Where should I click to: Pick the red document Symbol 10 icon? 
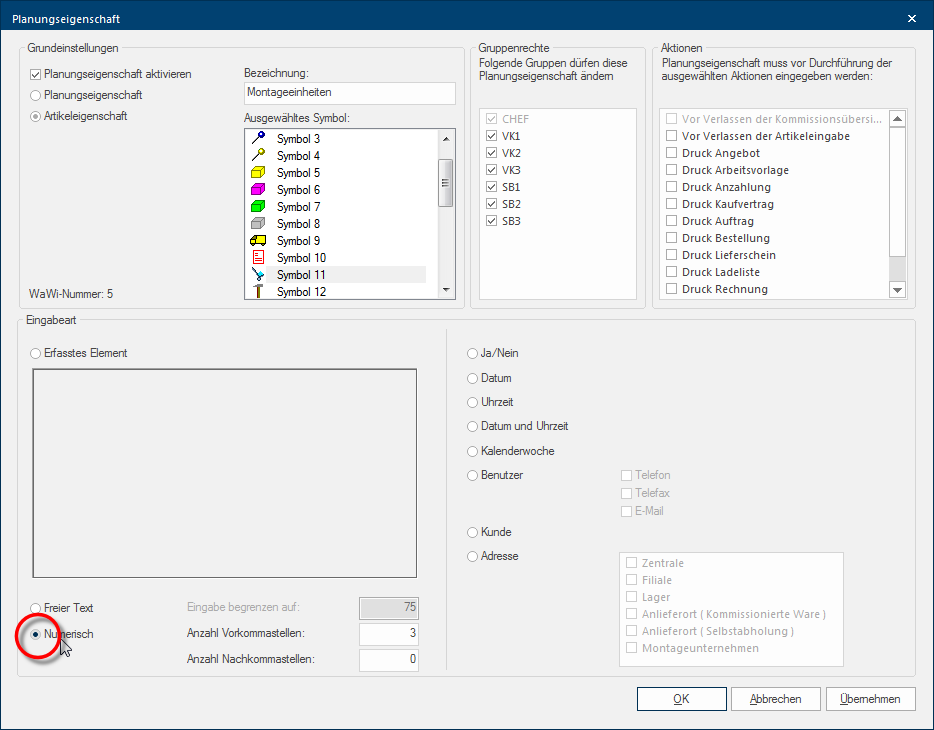(257, 257)
